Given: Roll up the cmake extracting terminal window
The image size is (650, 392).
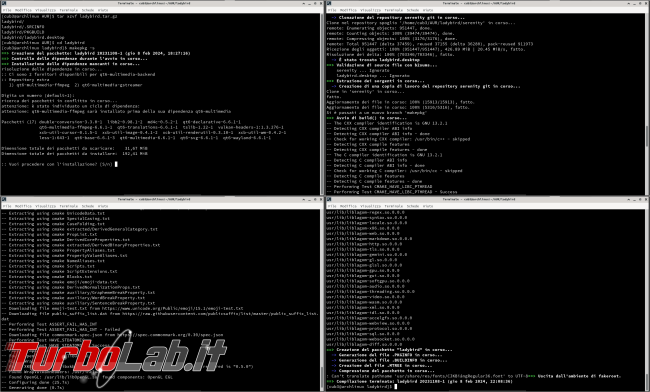Looking at the screenshot, I should coord(303,199).
